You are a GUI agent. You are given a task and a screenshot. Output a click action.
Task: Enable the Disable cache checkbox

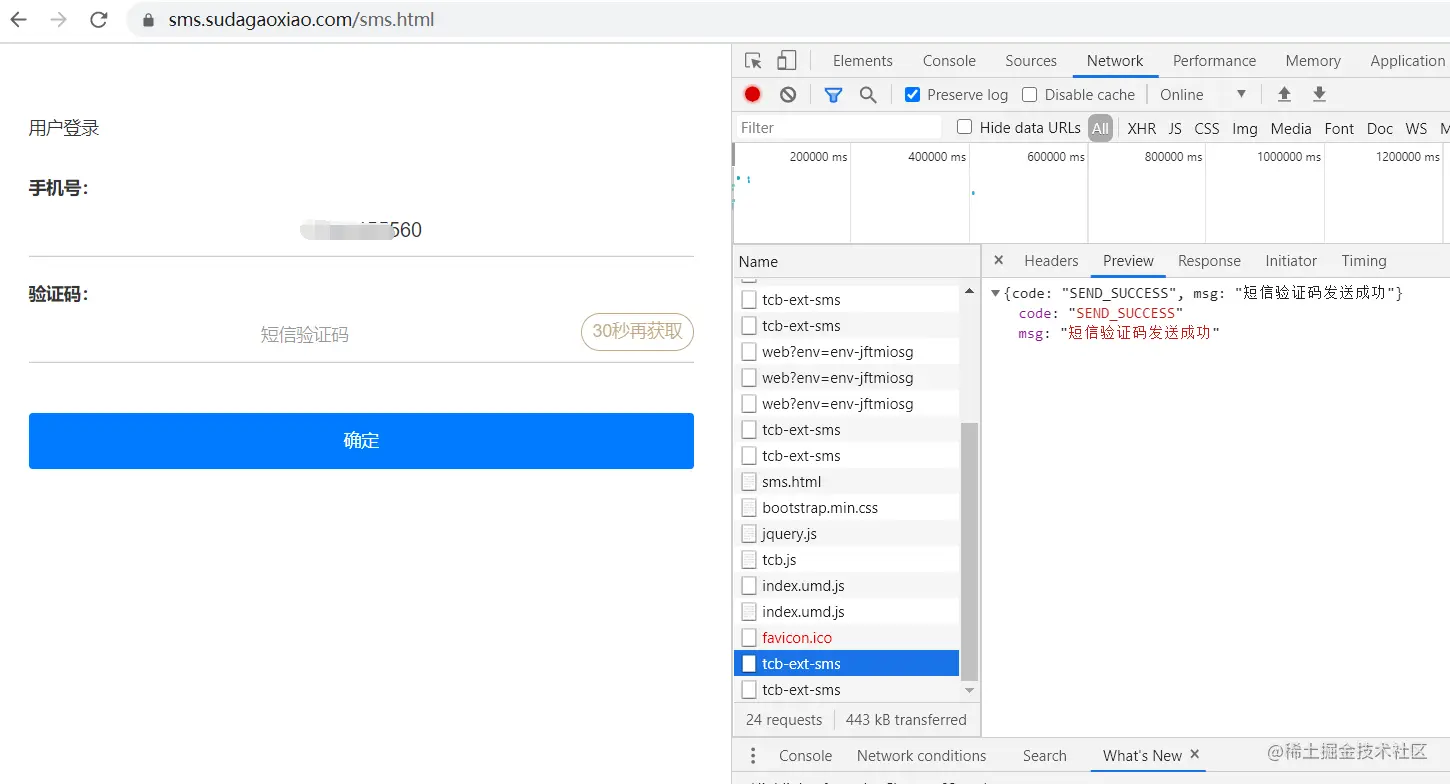click(1029, 94)
